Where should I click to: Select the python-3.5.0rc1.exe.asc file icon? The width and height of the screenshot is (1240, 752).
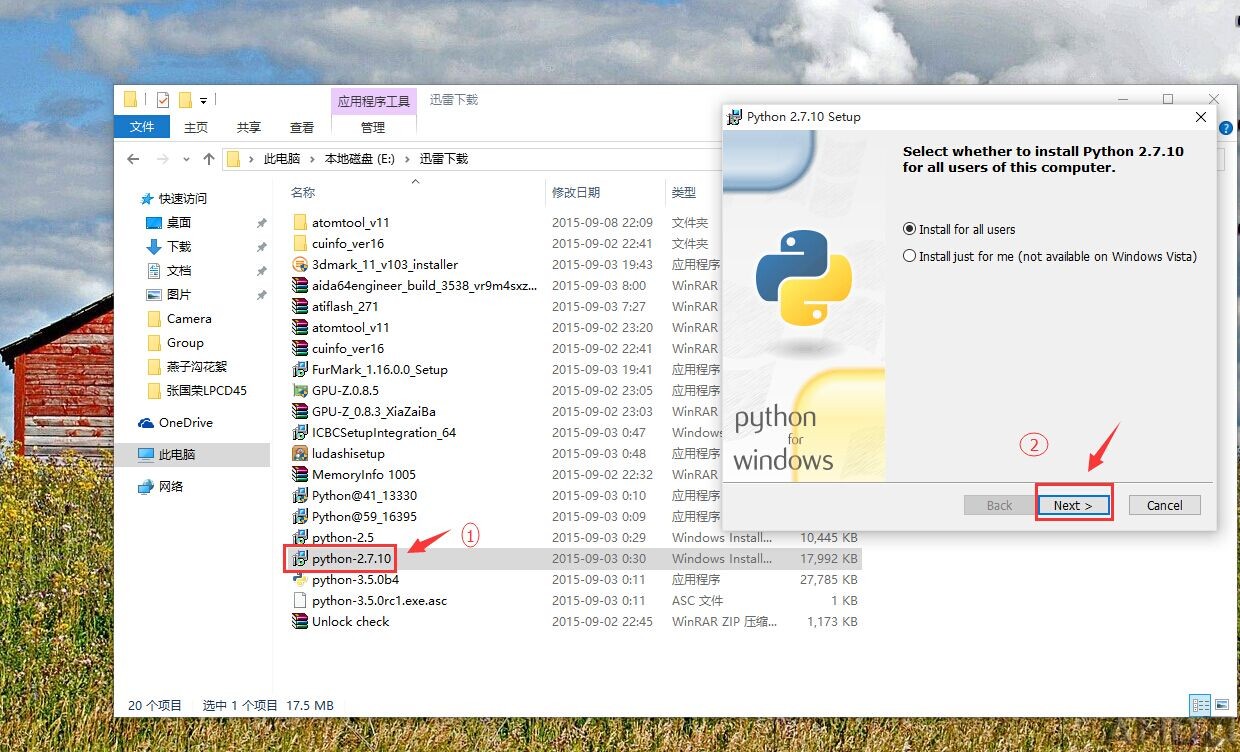point(300,600)
